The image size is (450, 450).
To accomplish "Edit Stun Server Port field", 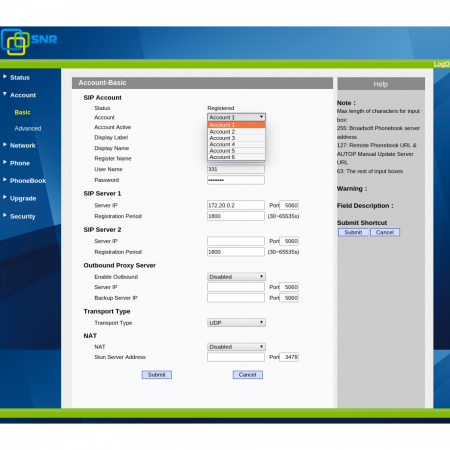I will coord(289,357).
